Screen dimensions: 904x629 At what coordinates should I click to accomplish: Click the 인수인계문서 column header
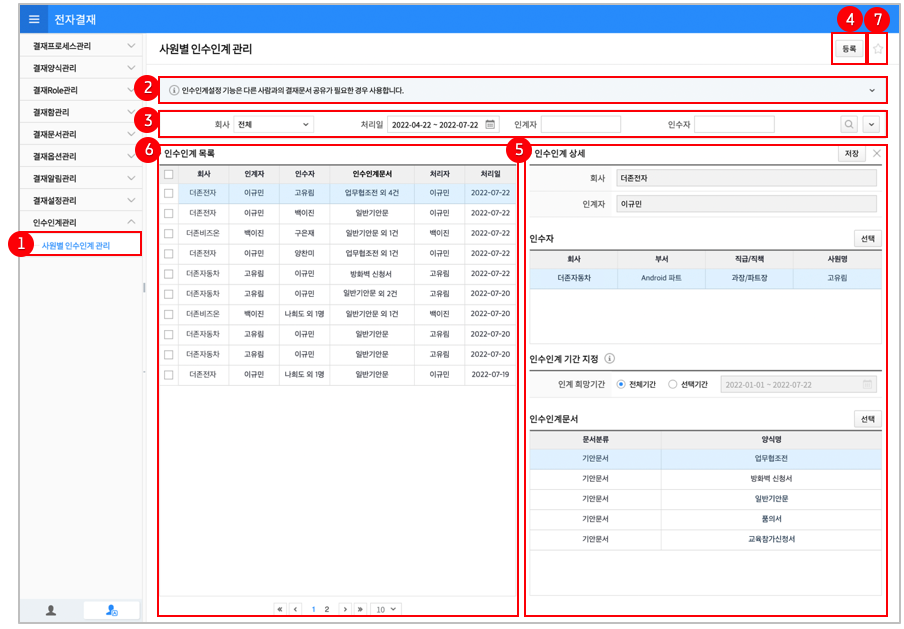click(372, 174)
